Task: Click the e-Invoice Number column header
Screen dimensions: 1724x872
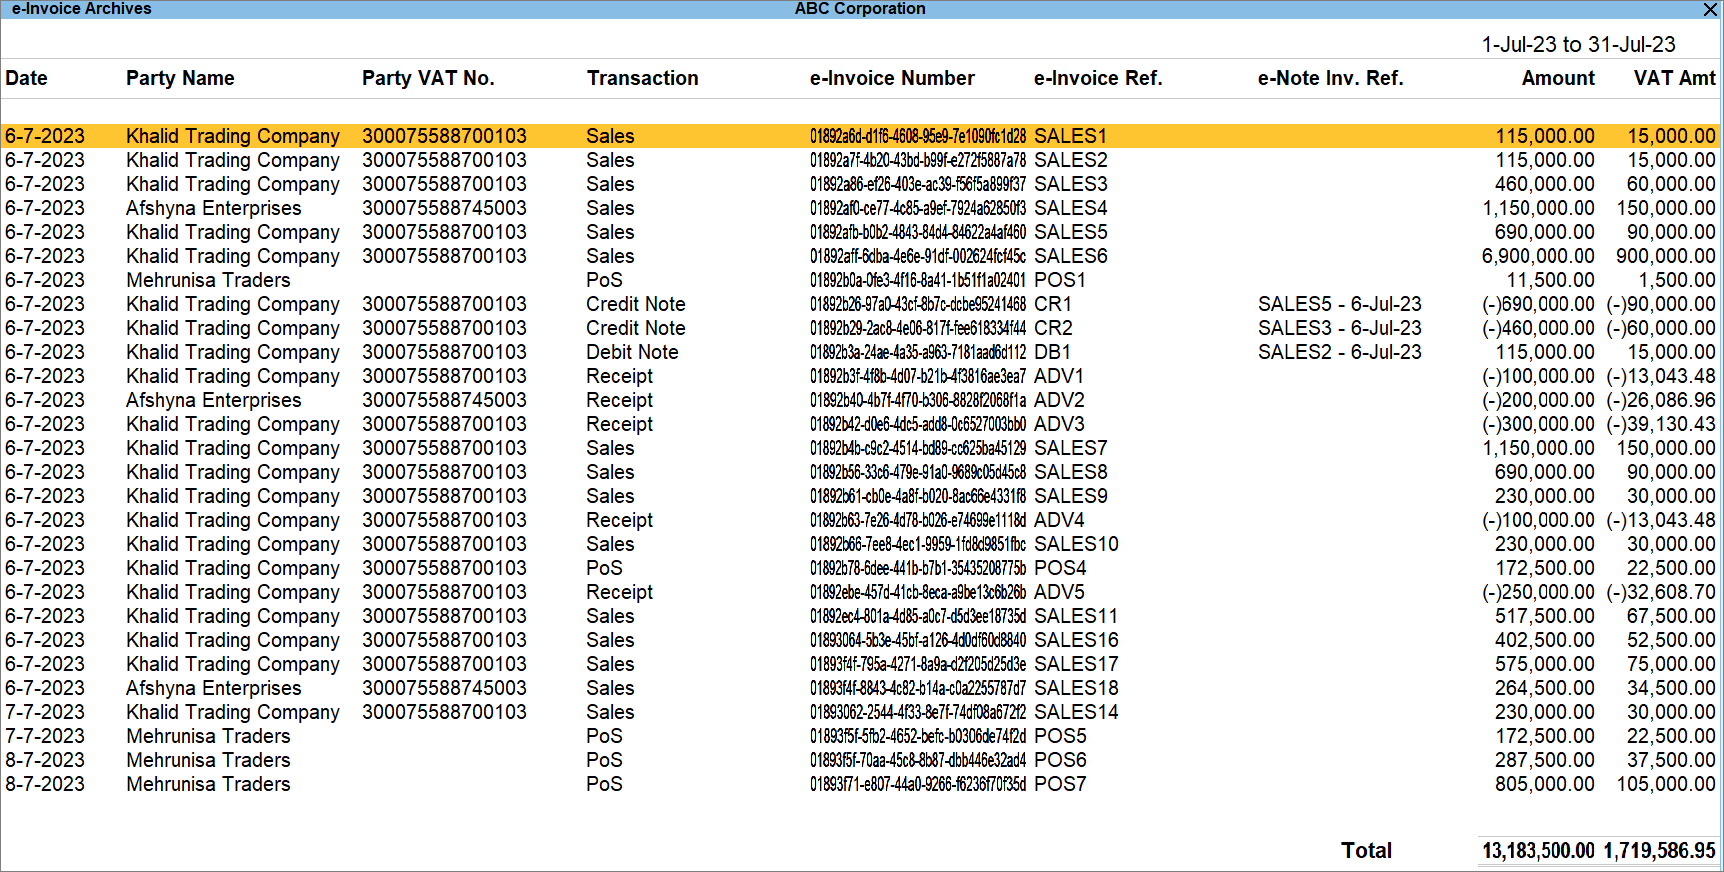Action: coord(892,78)
